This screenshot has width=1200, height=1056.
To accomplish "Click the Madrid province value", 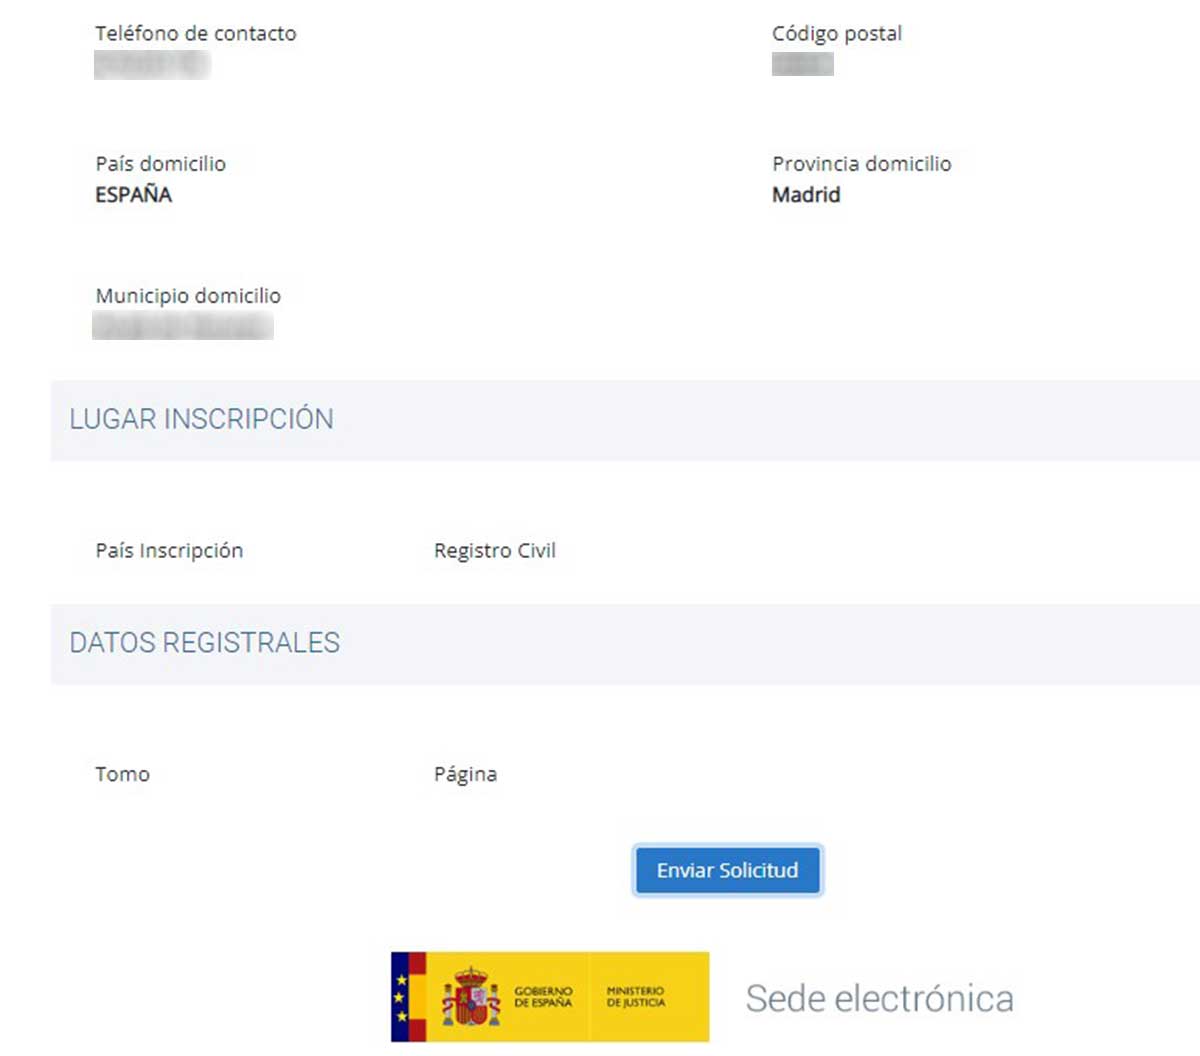I will point(806,195).
